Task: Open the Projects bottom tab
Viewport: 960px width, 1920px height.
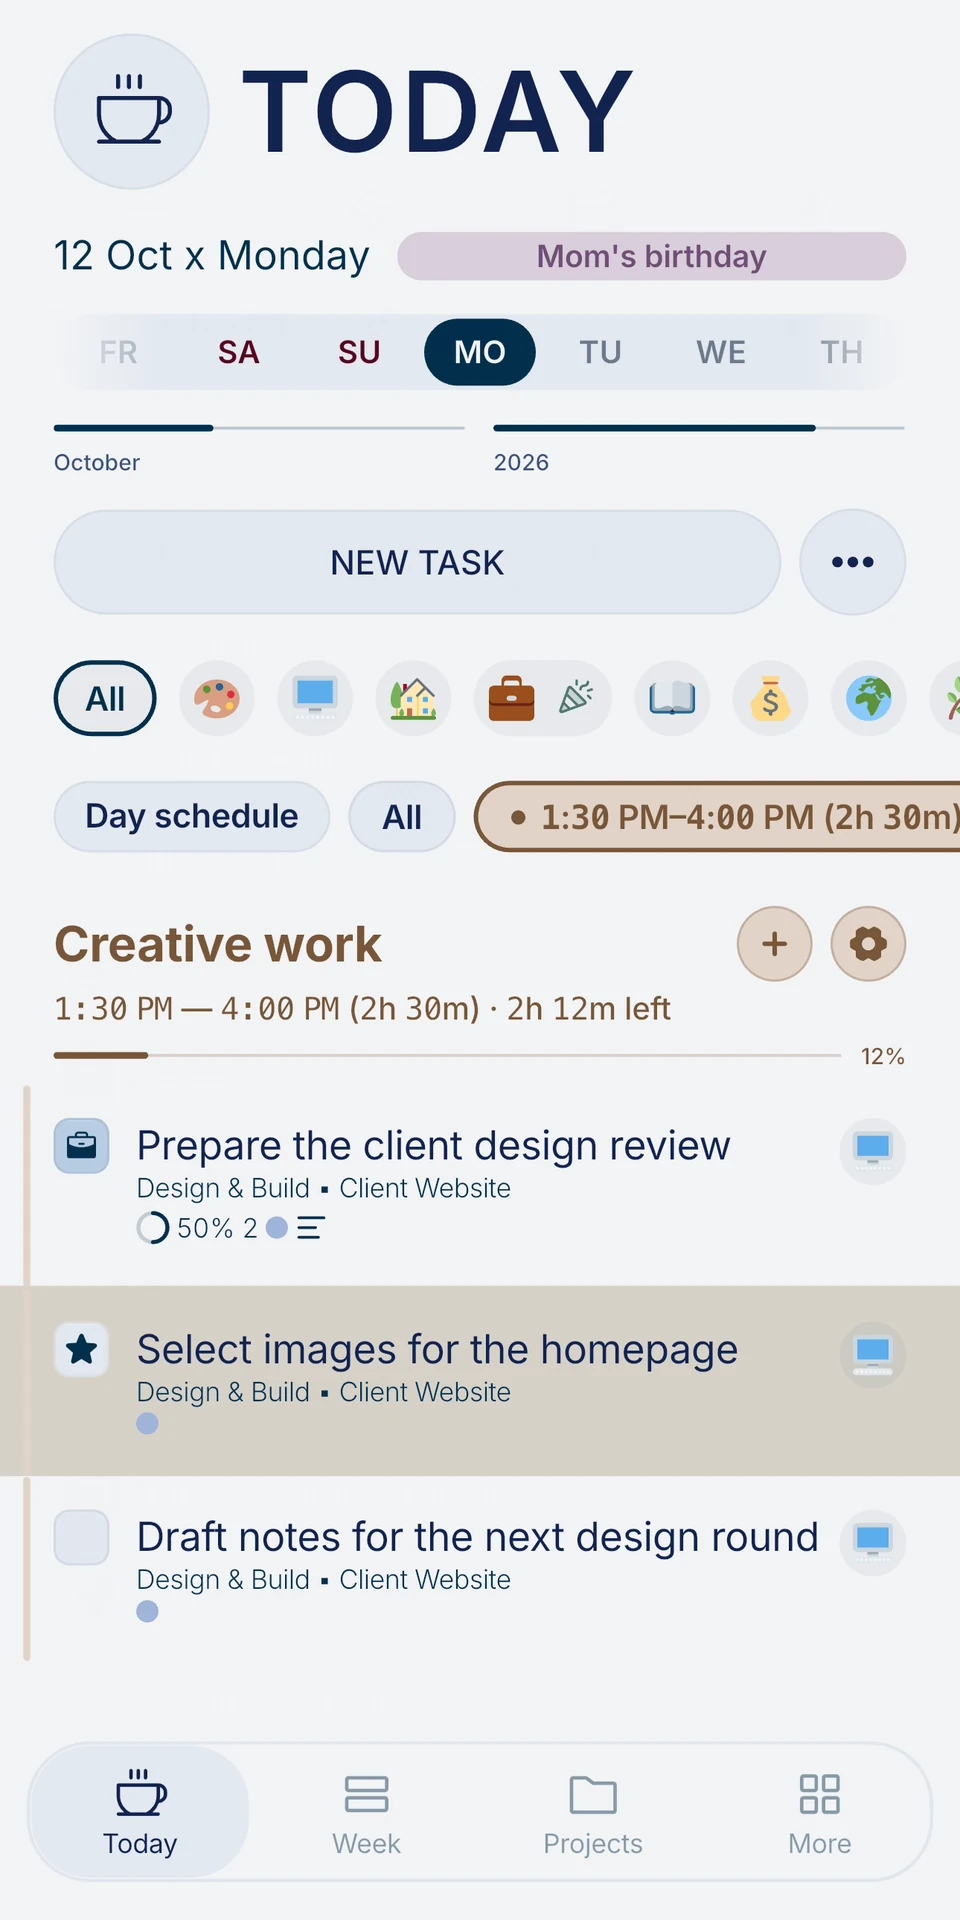Action: pyautogui.click(x=593, y=1812)
